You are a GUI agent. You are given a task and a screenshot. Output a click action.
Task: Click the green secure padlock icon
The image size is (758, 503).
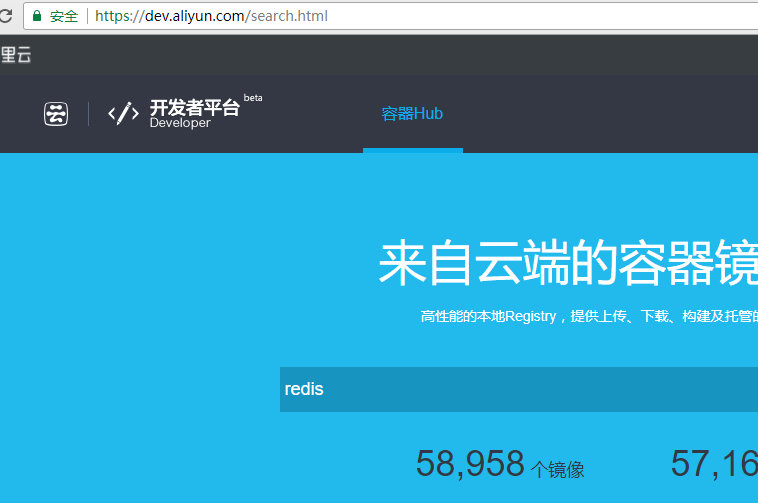tap(37, 16)
